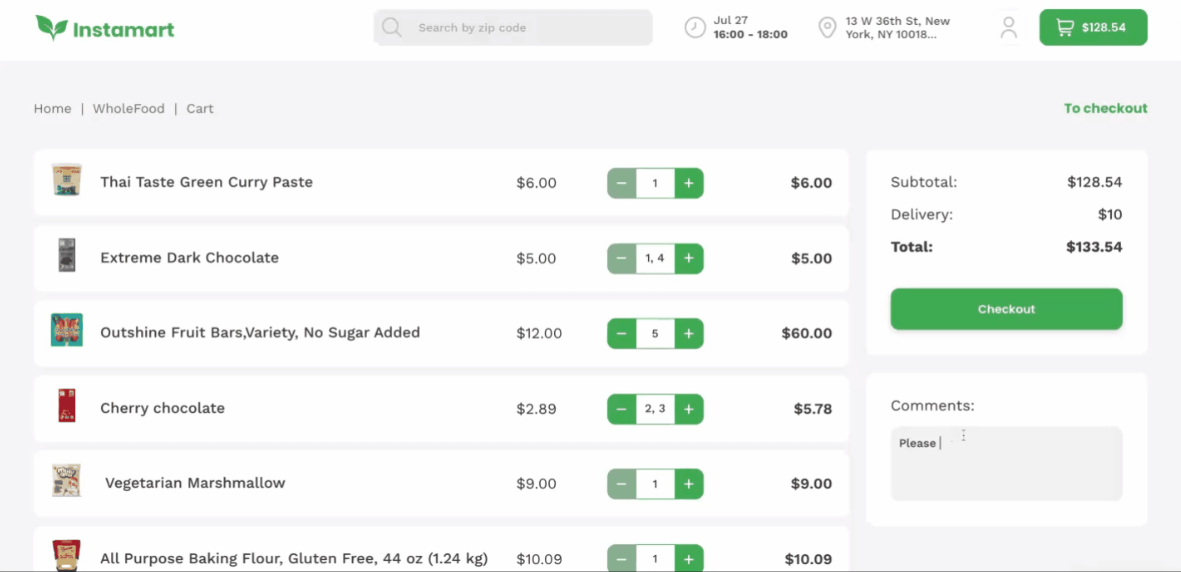Decrease Extreme Dark Chocolate quantity
This screenshot has width=1181, height=572.
[x=621, y=258]
